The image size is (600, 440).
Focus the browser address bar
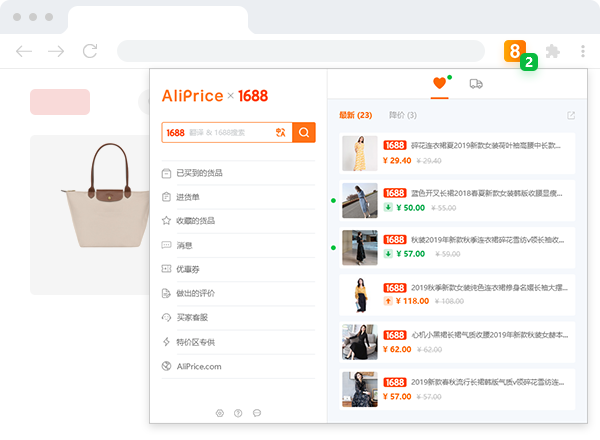(x=301, y=51)
